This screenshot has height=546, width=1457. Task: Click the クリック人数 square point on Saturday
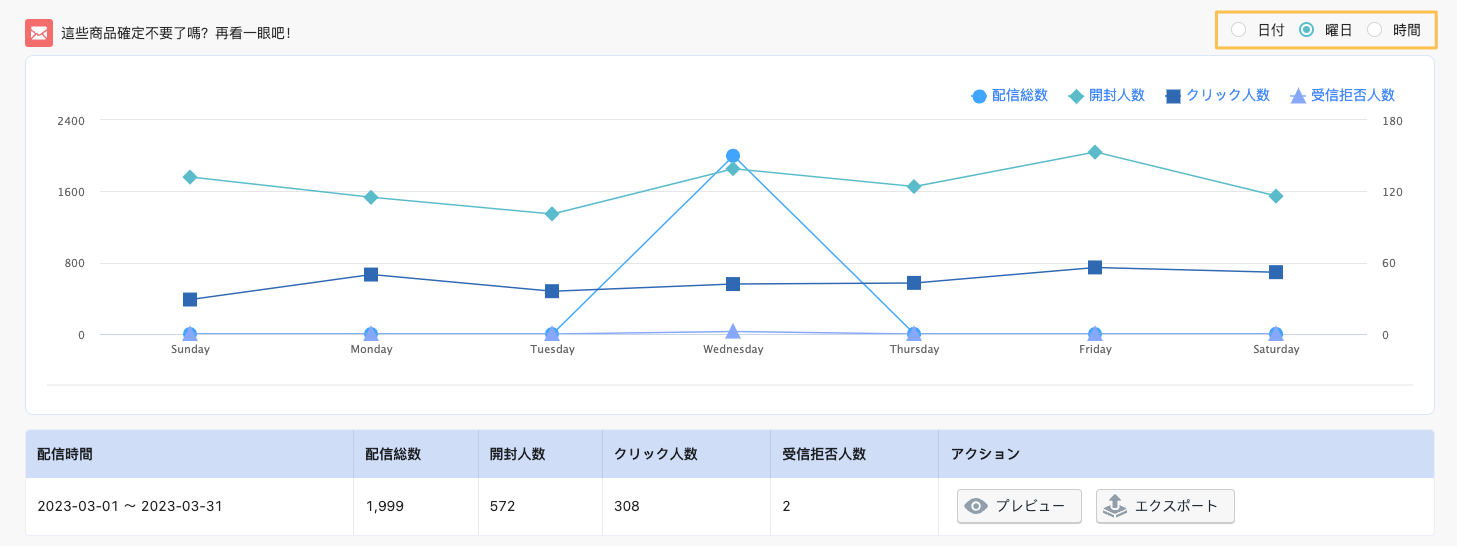pos(1276,272)
